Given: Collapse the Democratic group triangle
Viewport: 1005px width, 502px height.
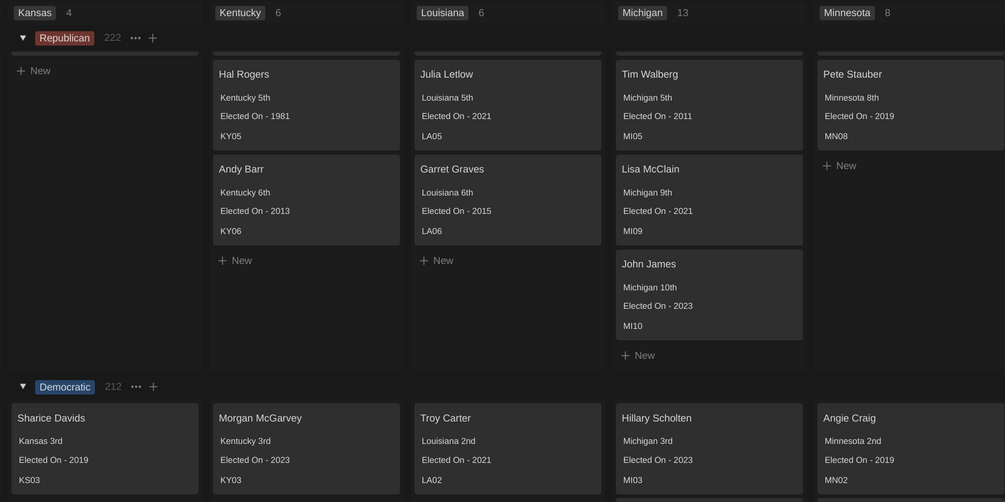Looking at the screenshot, I should click(x=23, y=387).
